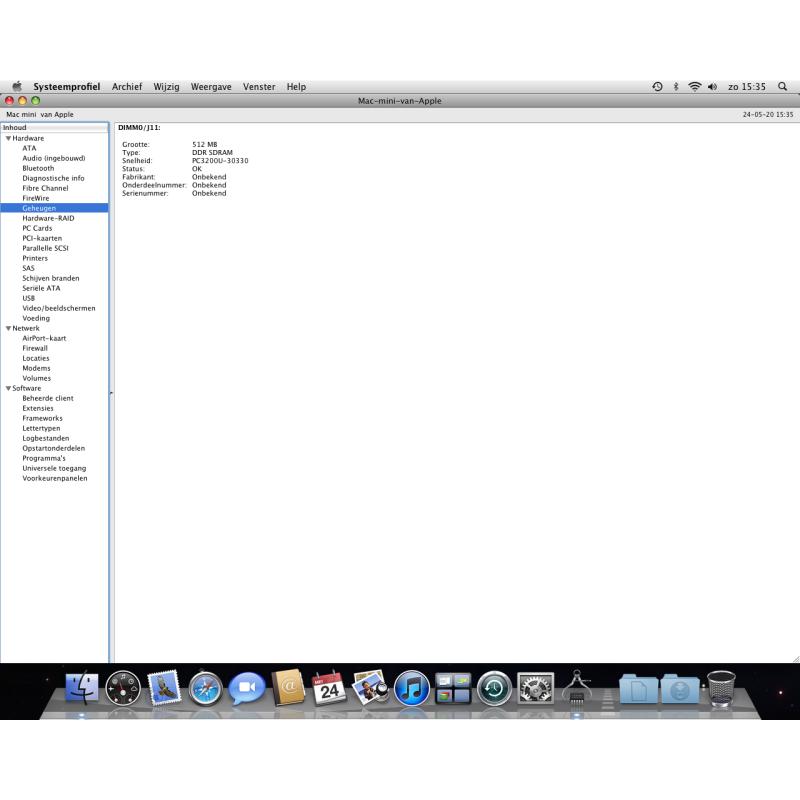The width and height of the screenshot is (800, 800).
Task: Open the Trash in Dock
Action: 721,689
